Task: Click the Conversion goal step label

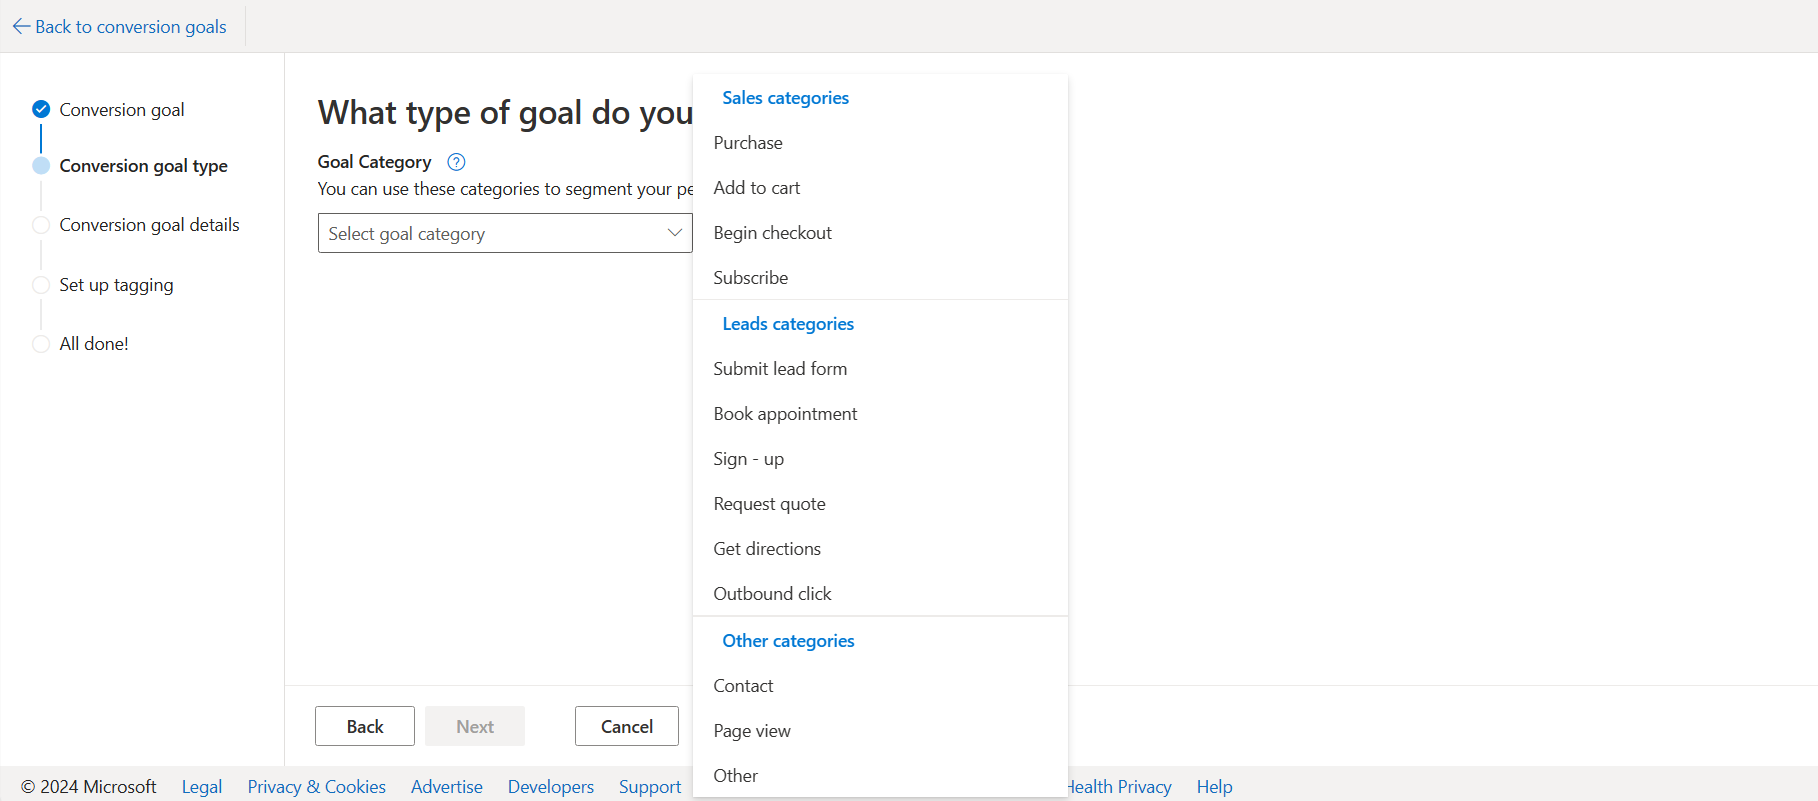Action: coord(122,110)
